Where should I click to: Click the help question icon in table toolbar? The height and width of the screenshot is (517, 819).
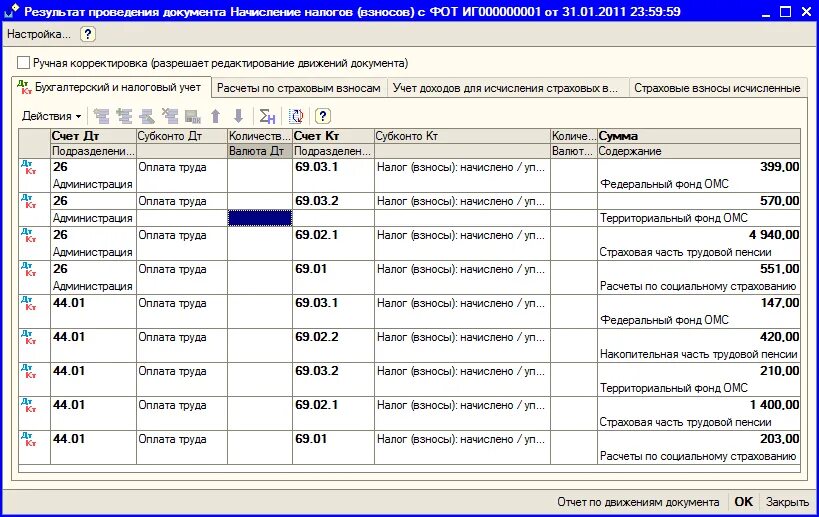click(x=323, y=116)
